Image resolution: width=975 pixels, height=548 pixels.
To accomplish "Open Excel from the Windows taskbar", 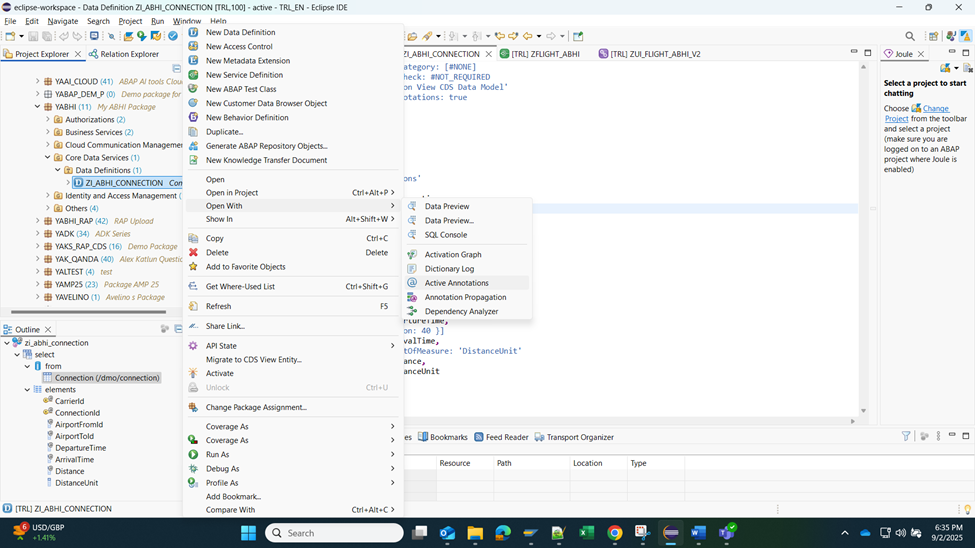I will click(587, 533).
